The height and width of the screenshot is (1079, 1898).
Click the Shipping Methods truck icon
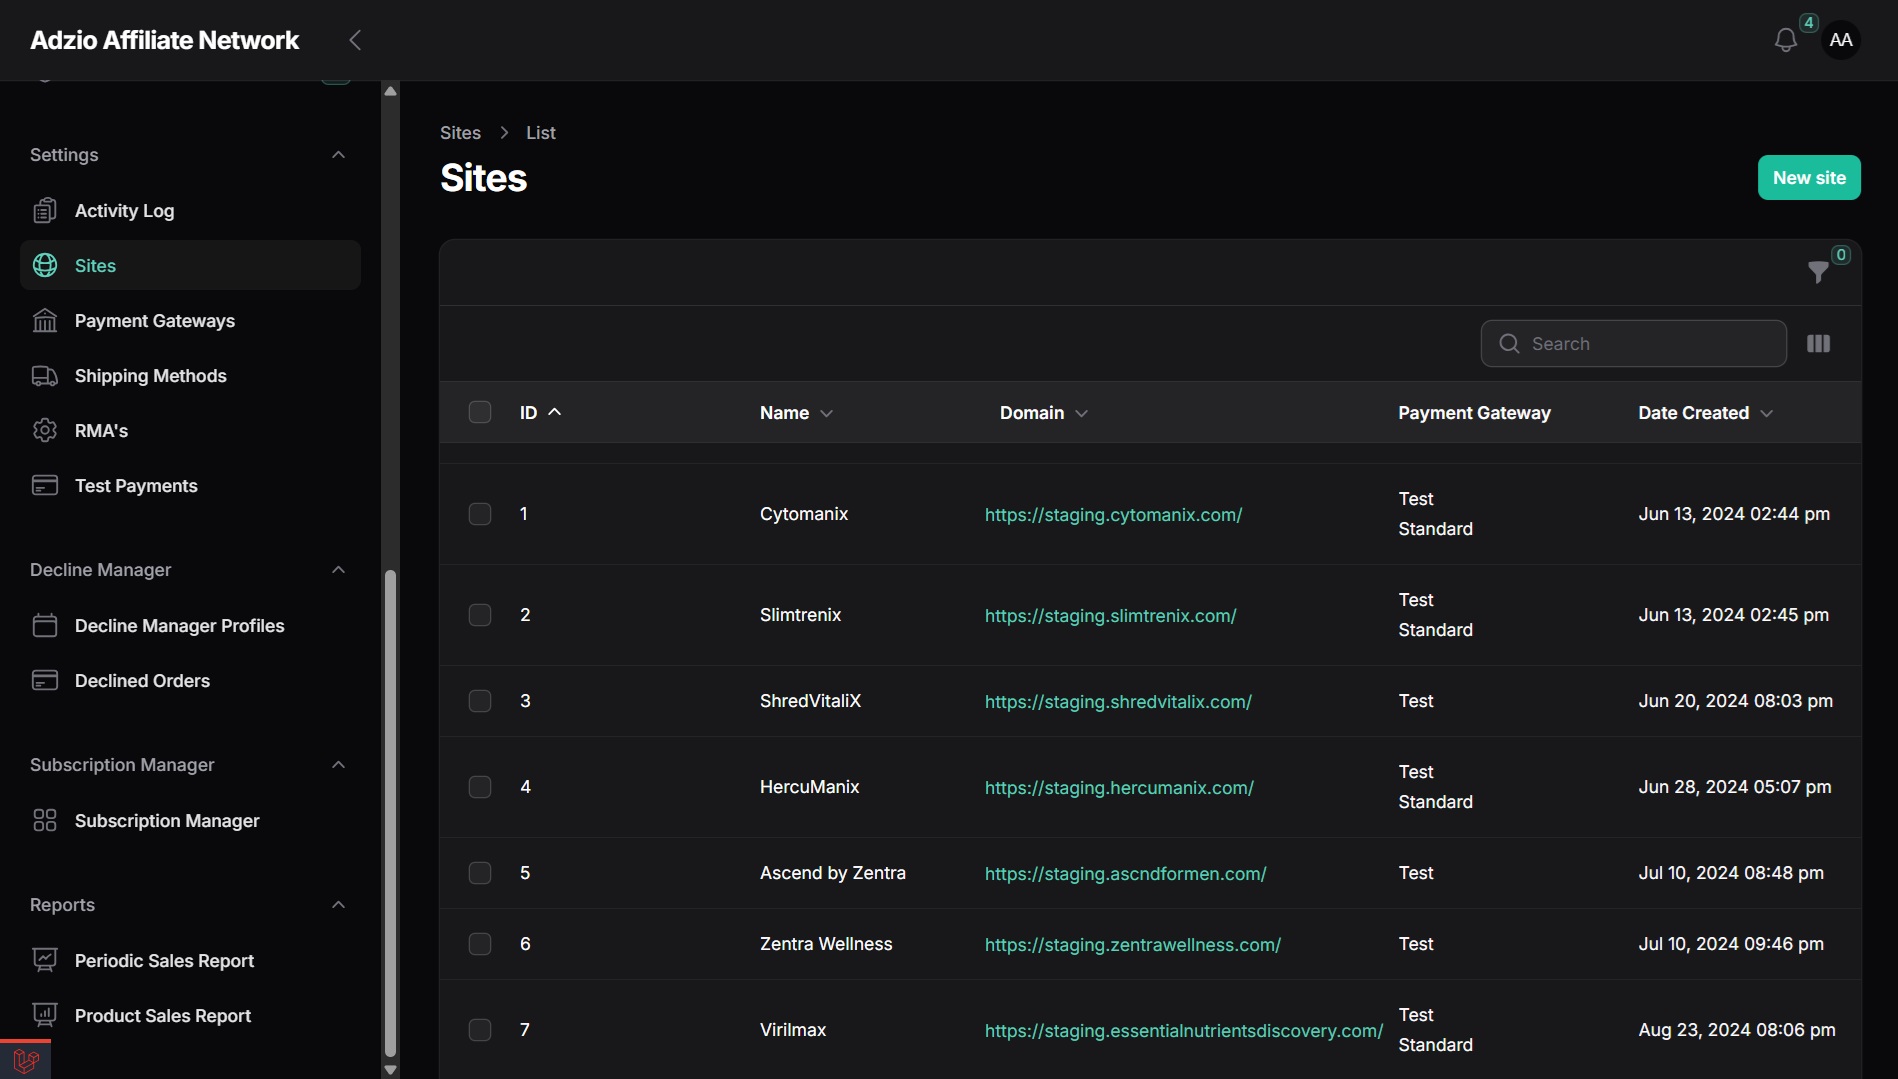[45, 376]
